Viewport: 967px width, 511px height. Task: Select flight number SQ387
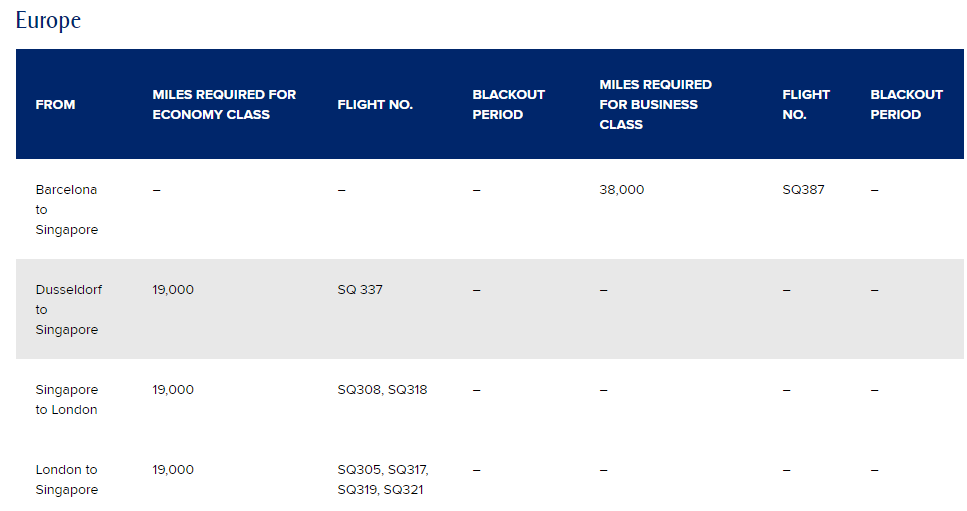(x=803, y=189)
